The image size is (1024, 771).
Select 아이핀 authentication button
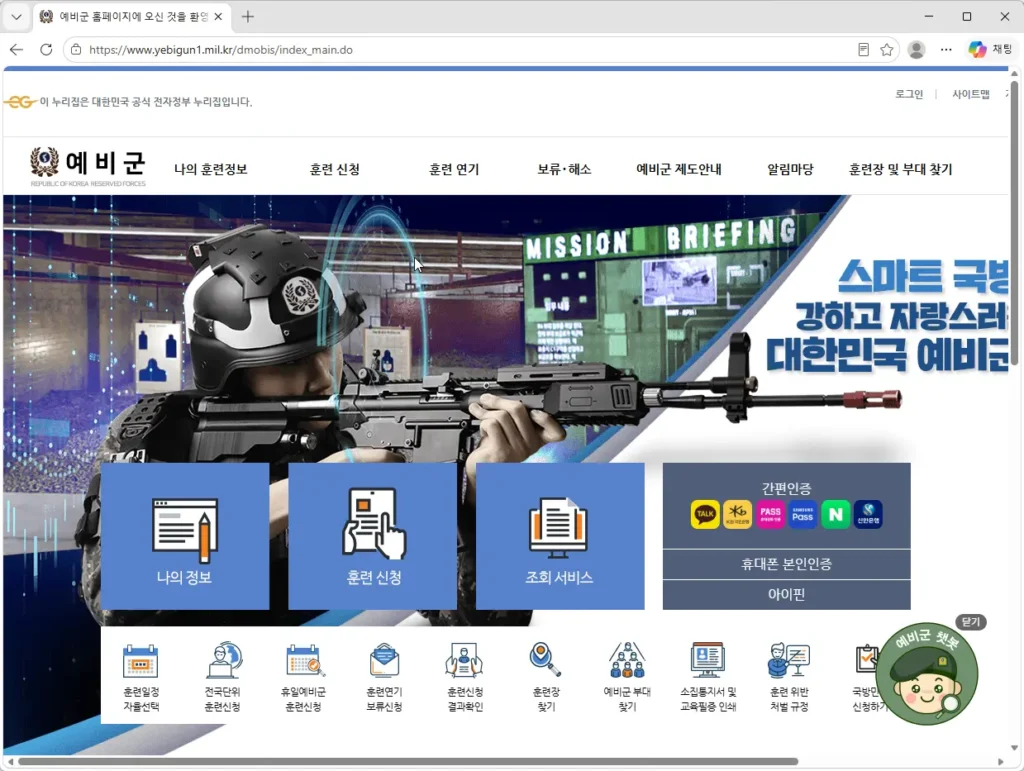pyautogui.click(x=786, y=595)
